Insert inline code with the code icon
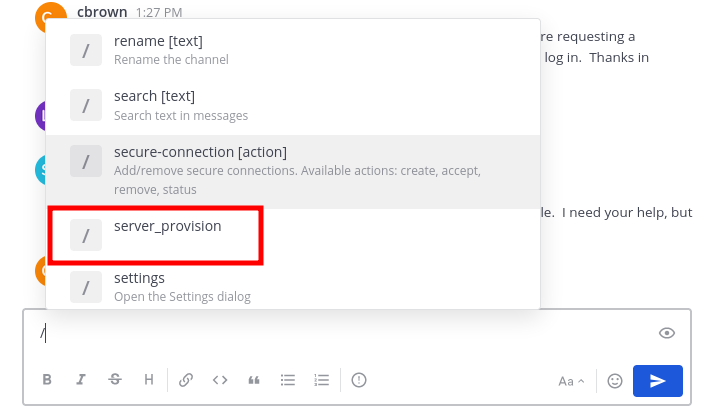Screen dimensions: 705x416 tap(220, 380)
